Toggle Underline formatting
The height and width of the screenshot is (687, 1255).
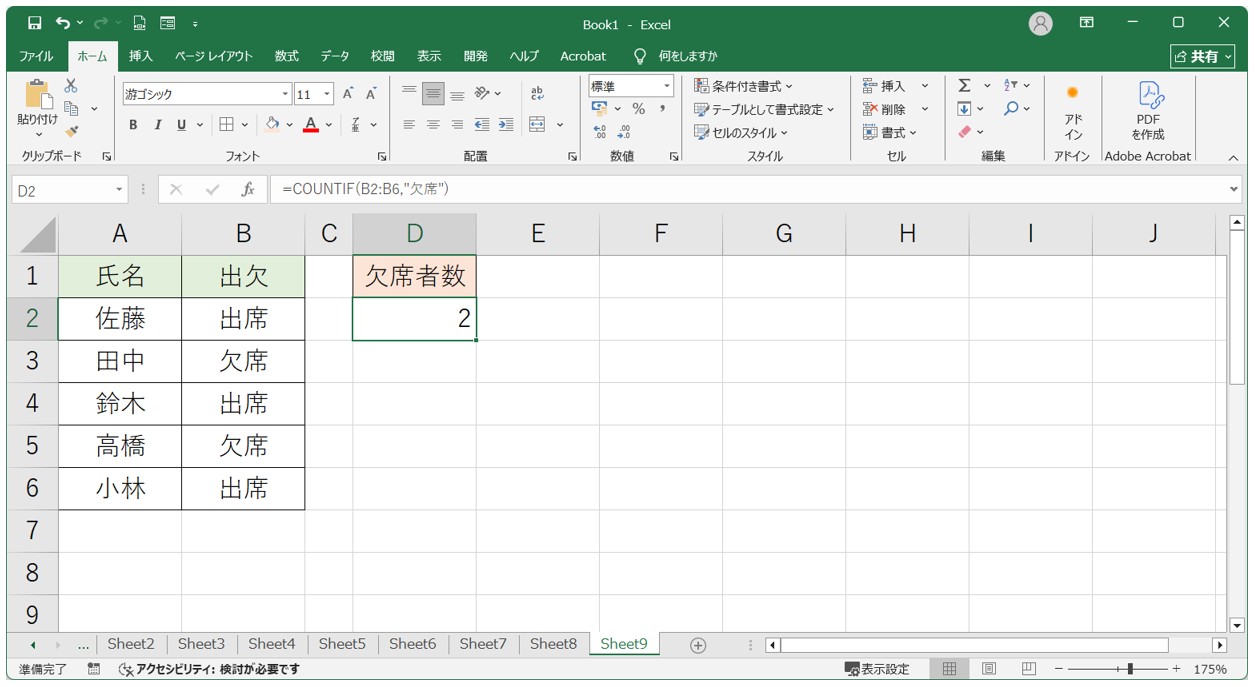click(181, 125)
